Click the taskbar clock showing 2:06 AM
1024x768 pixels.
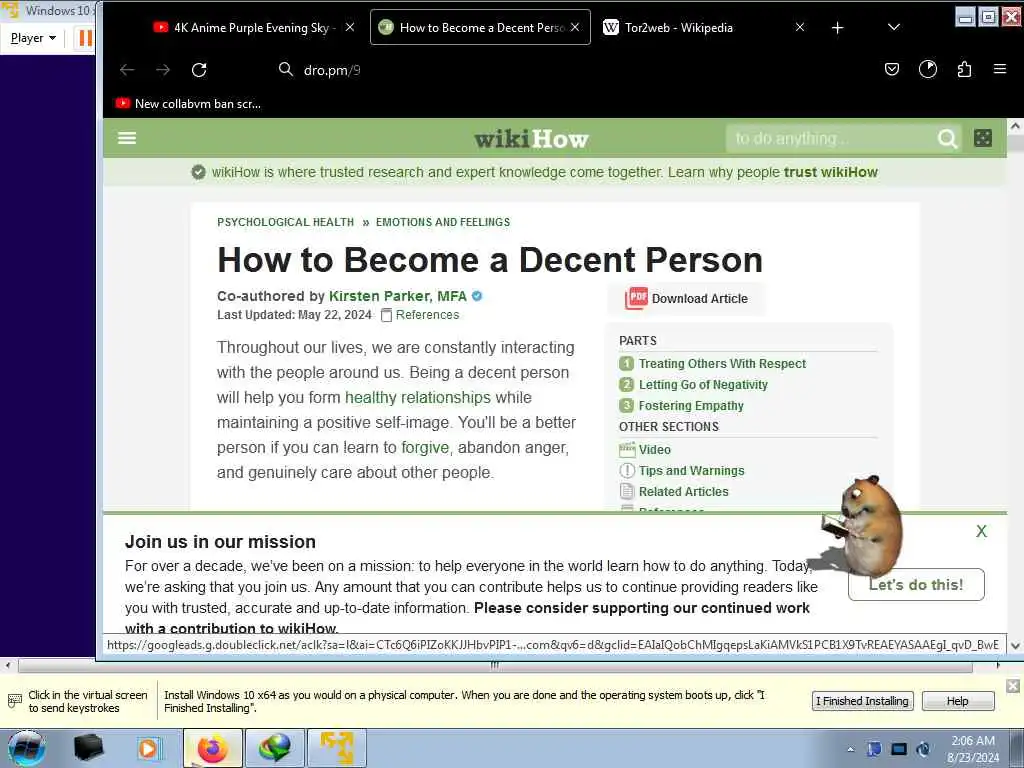(973, 749)
